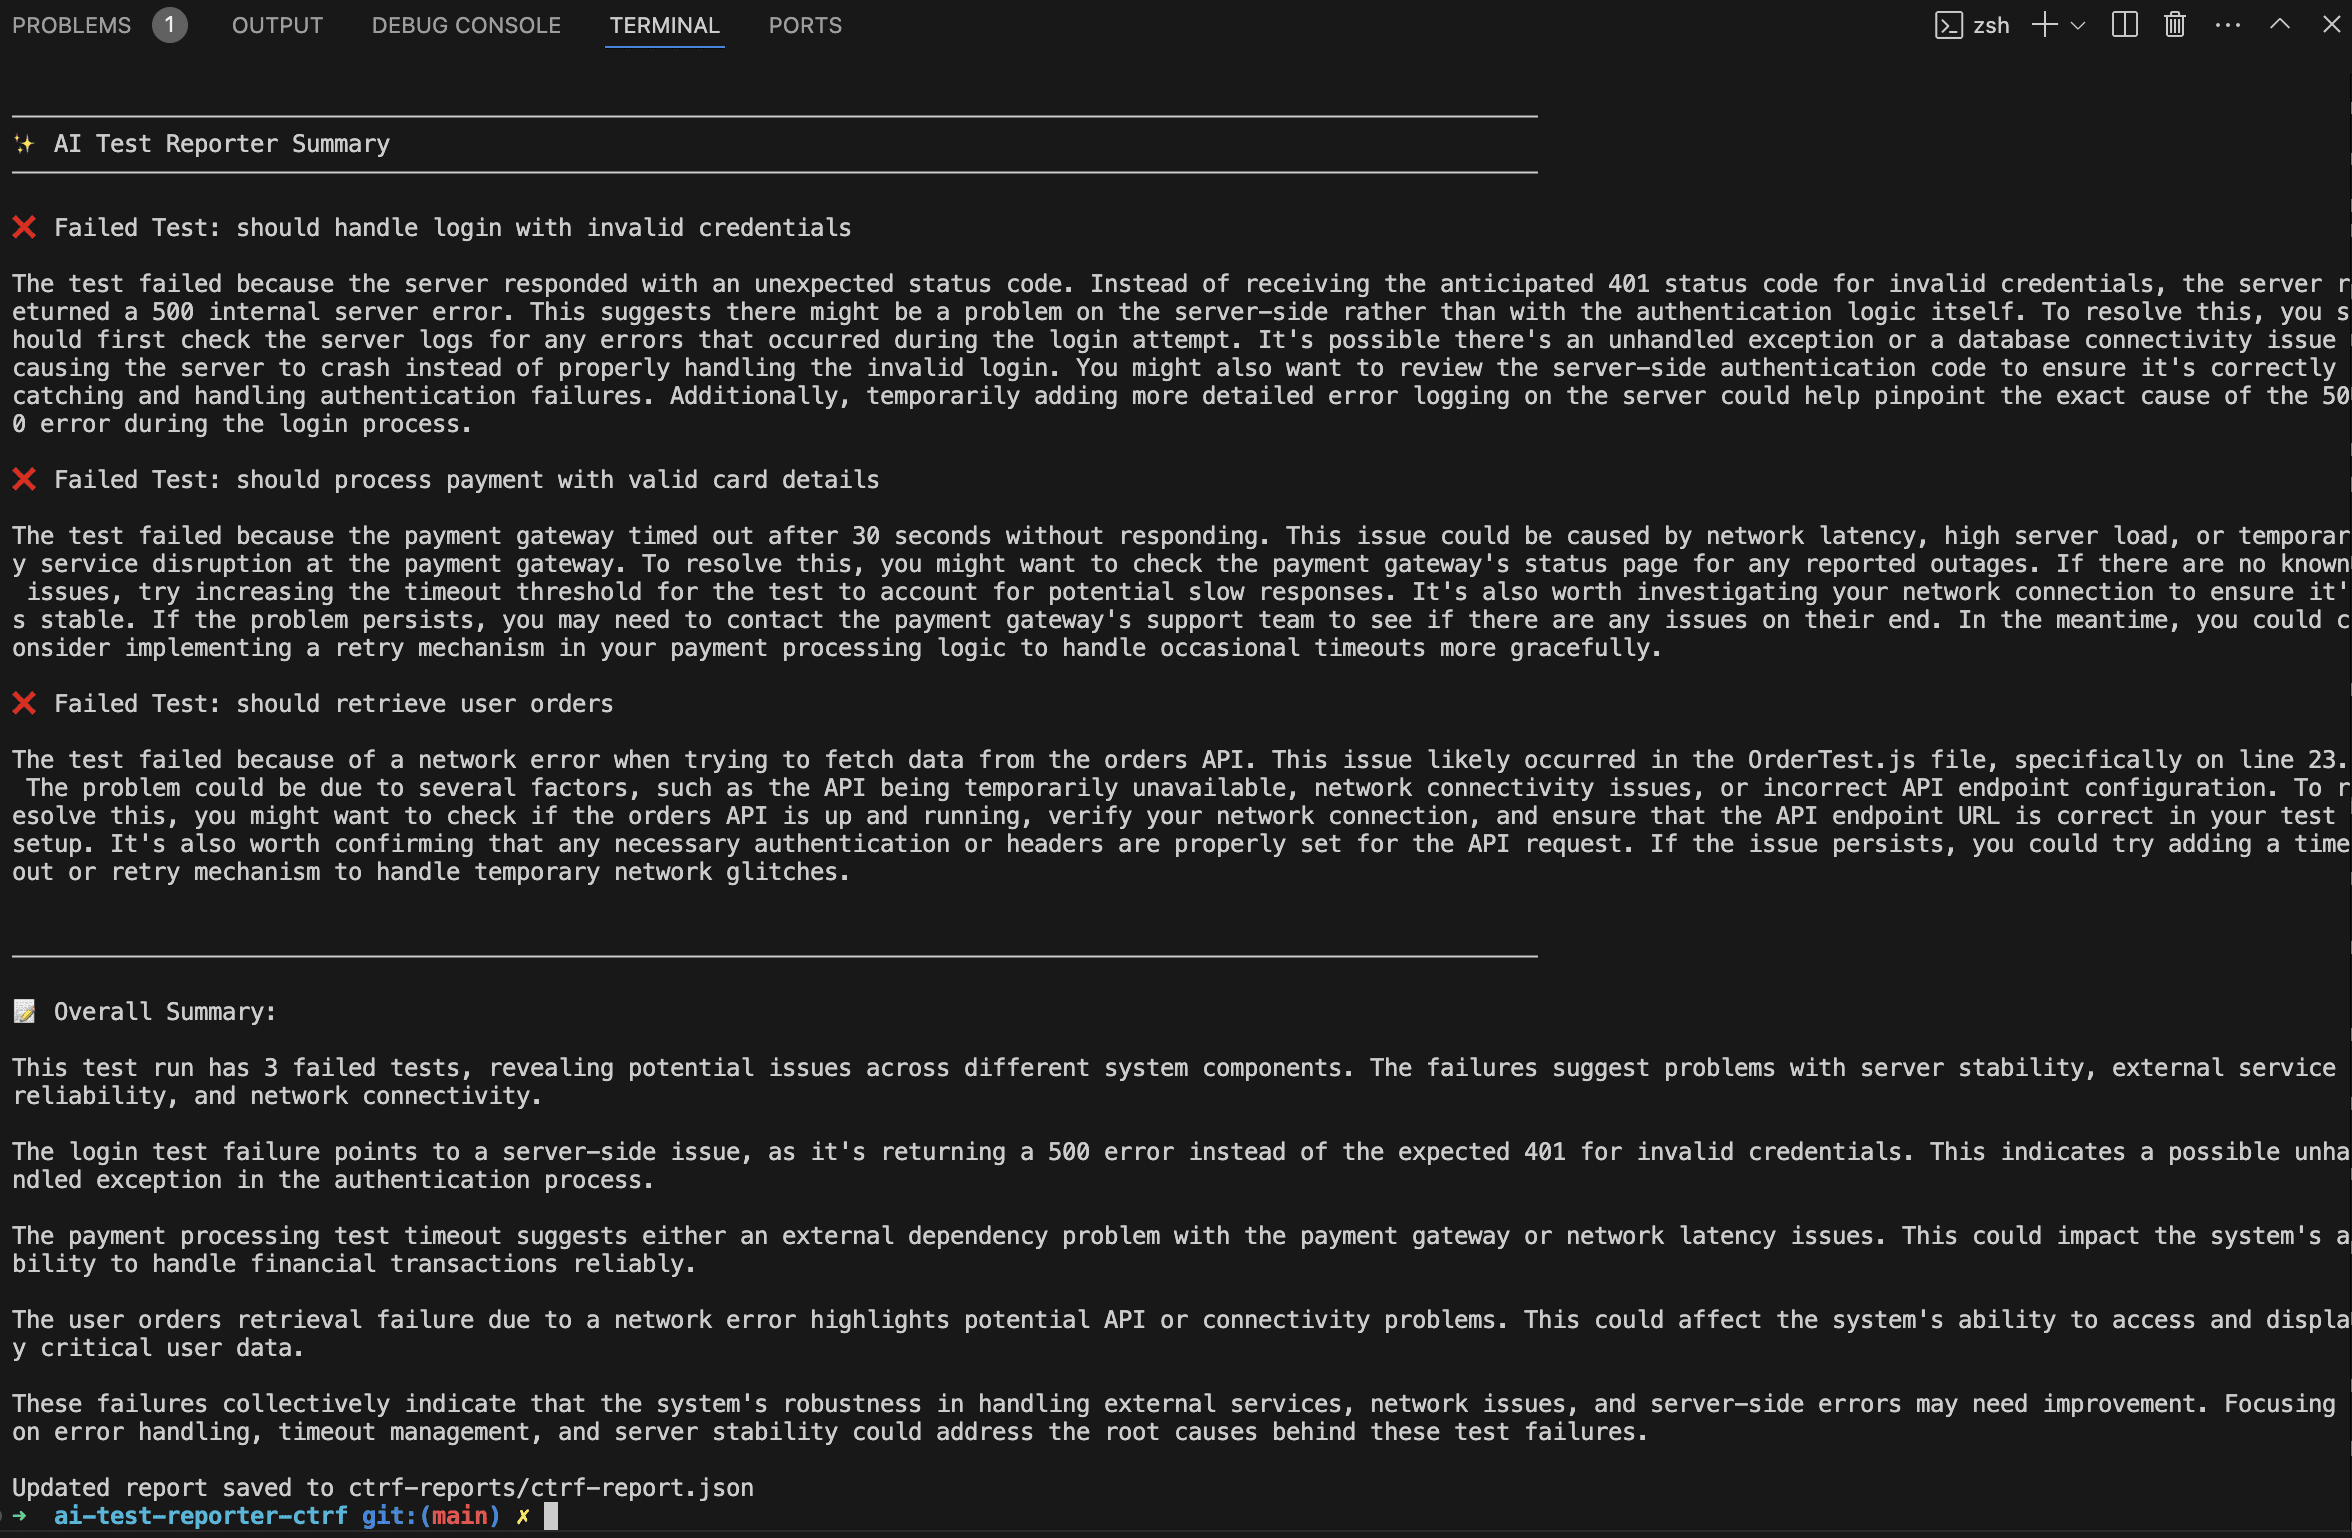This screenshot has height=1538, width=2352.
Task: Expand the launch profile dropdown chevron
Action: [2078, 26]
